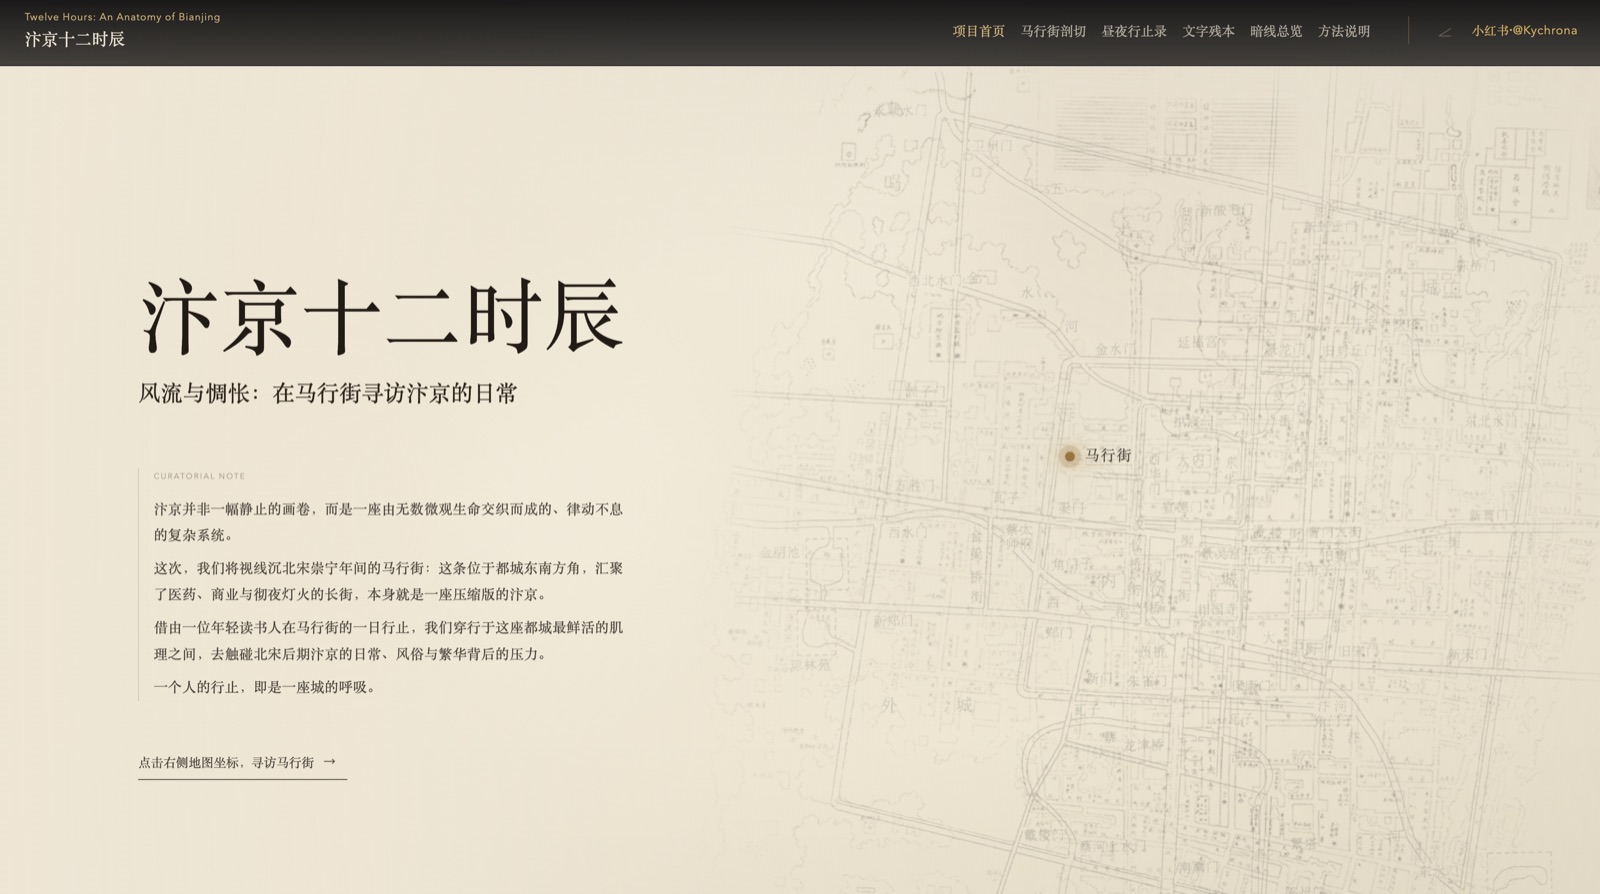Go to 马行街剖切 section
Viewport: 1600px width, 894px height.
1053,31
